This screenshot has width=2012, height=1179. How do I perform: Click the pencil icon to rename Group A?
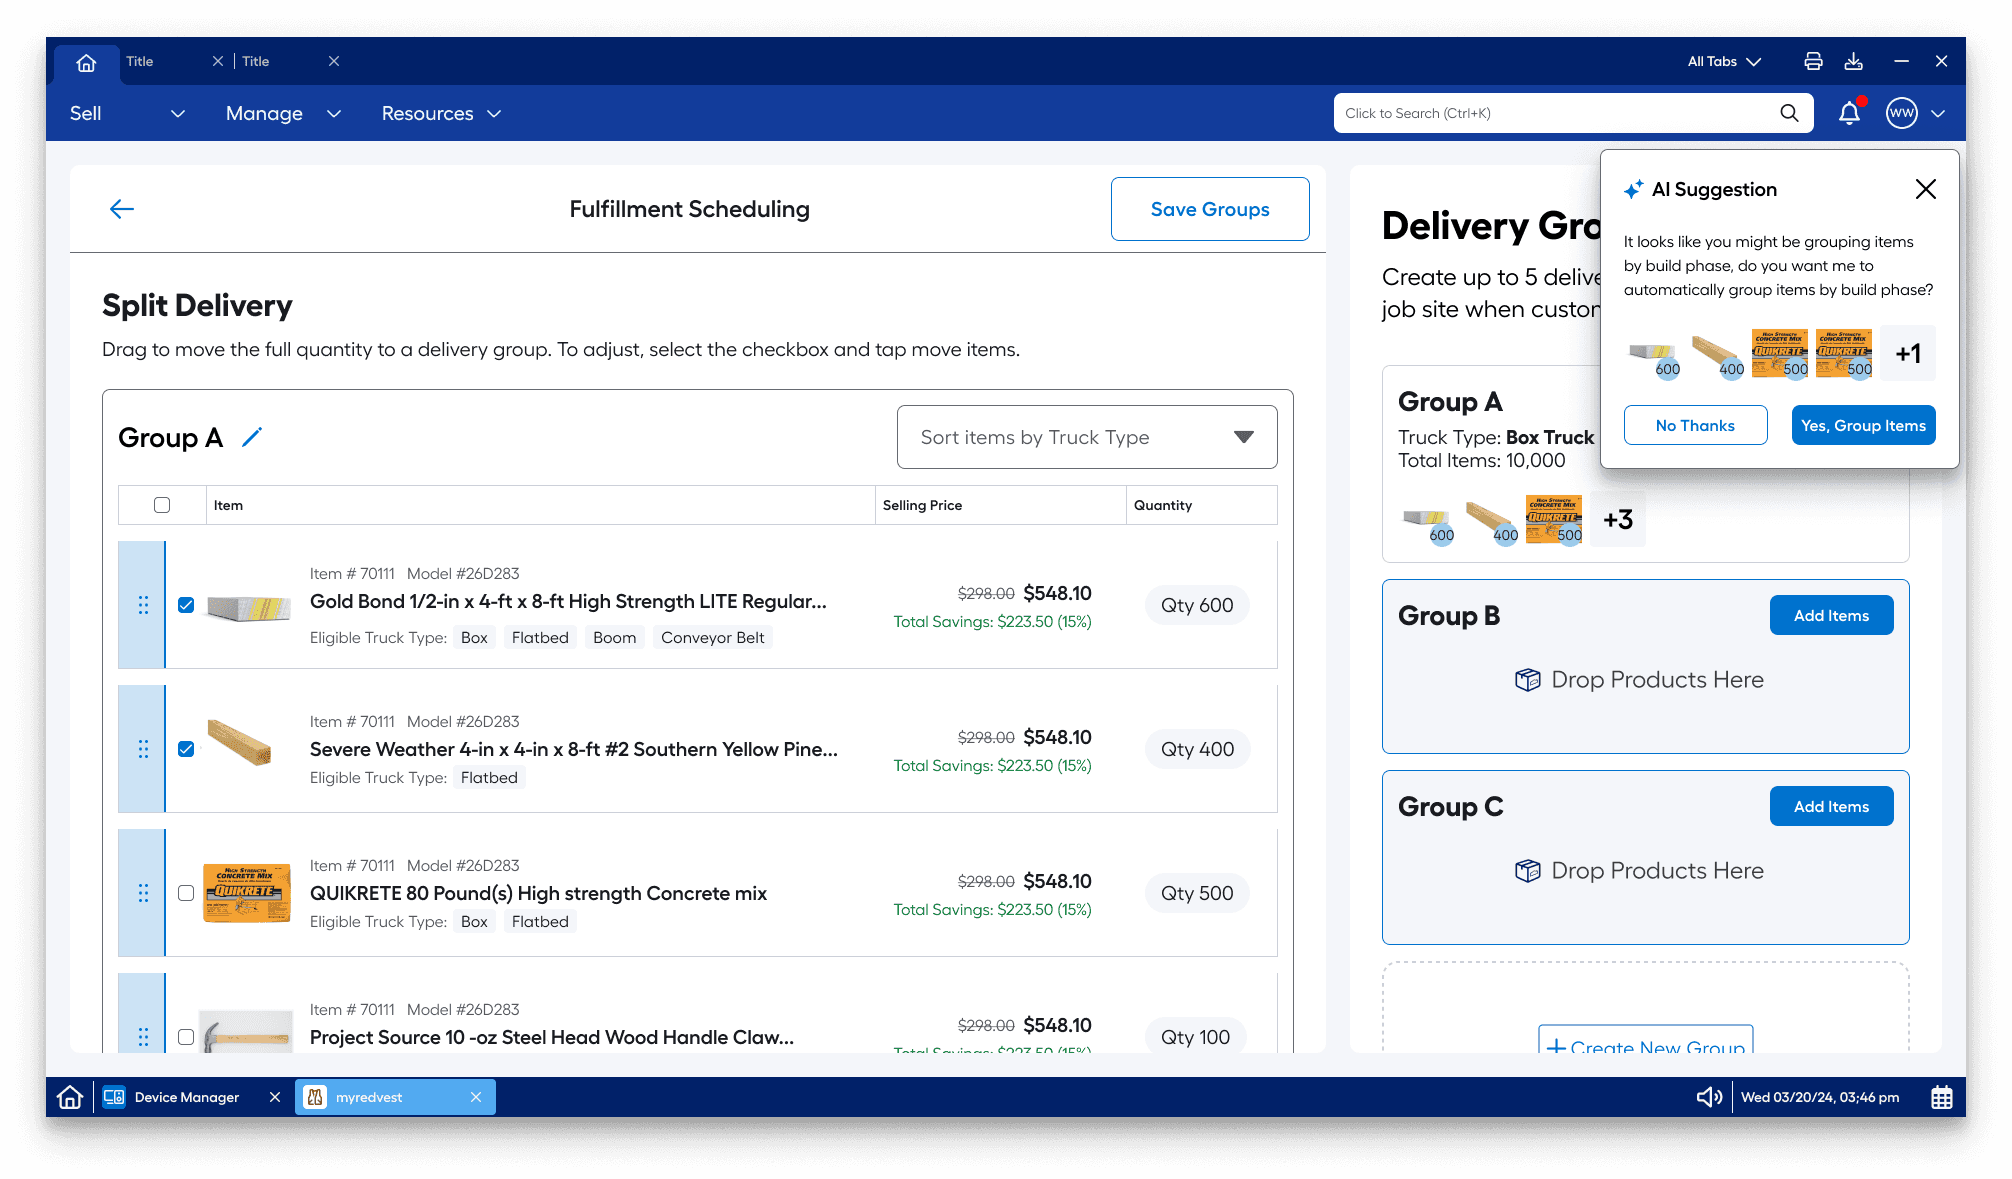[x=252, y=437]
